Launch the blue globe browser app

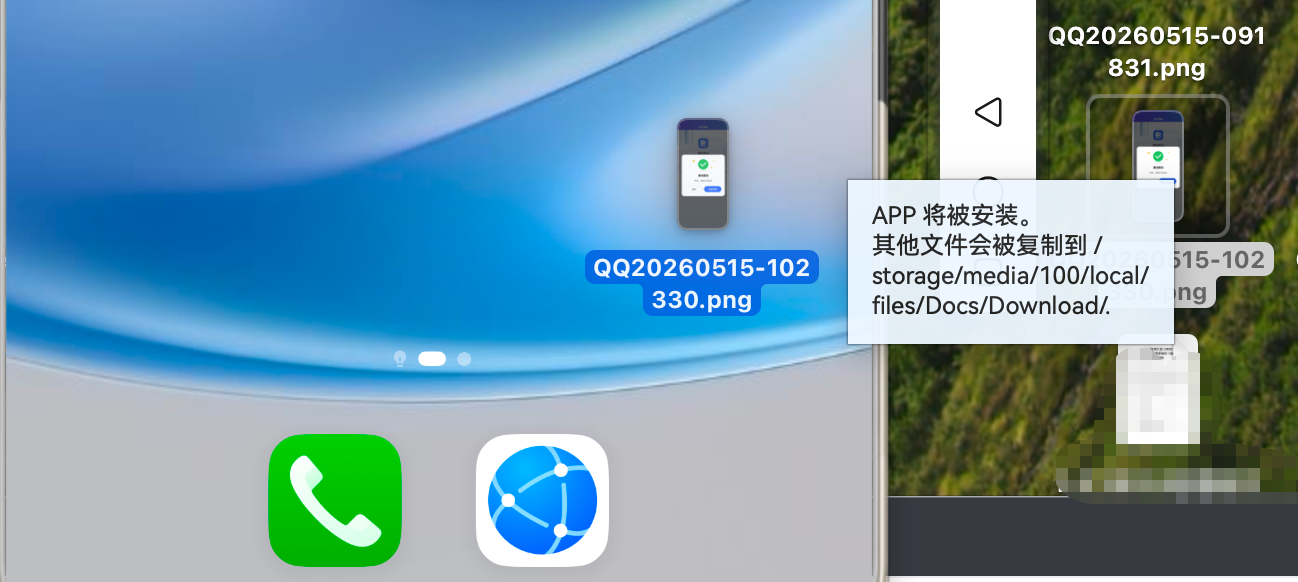click(542, 500)
